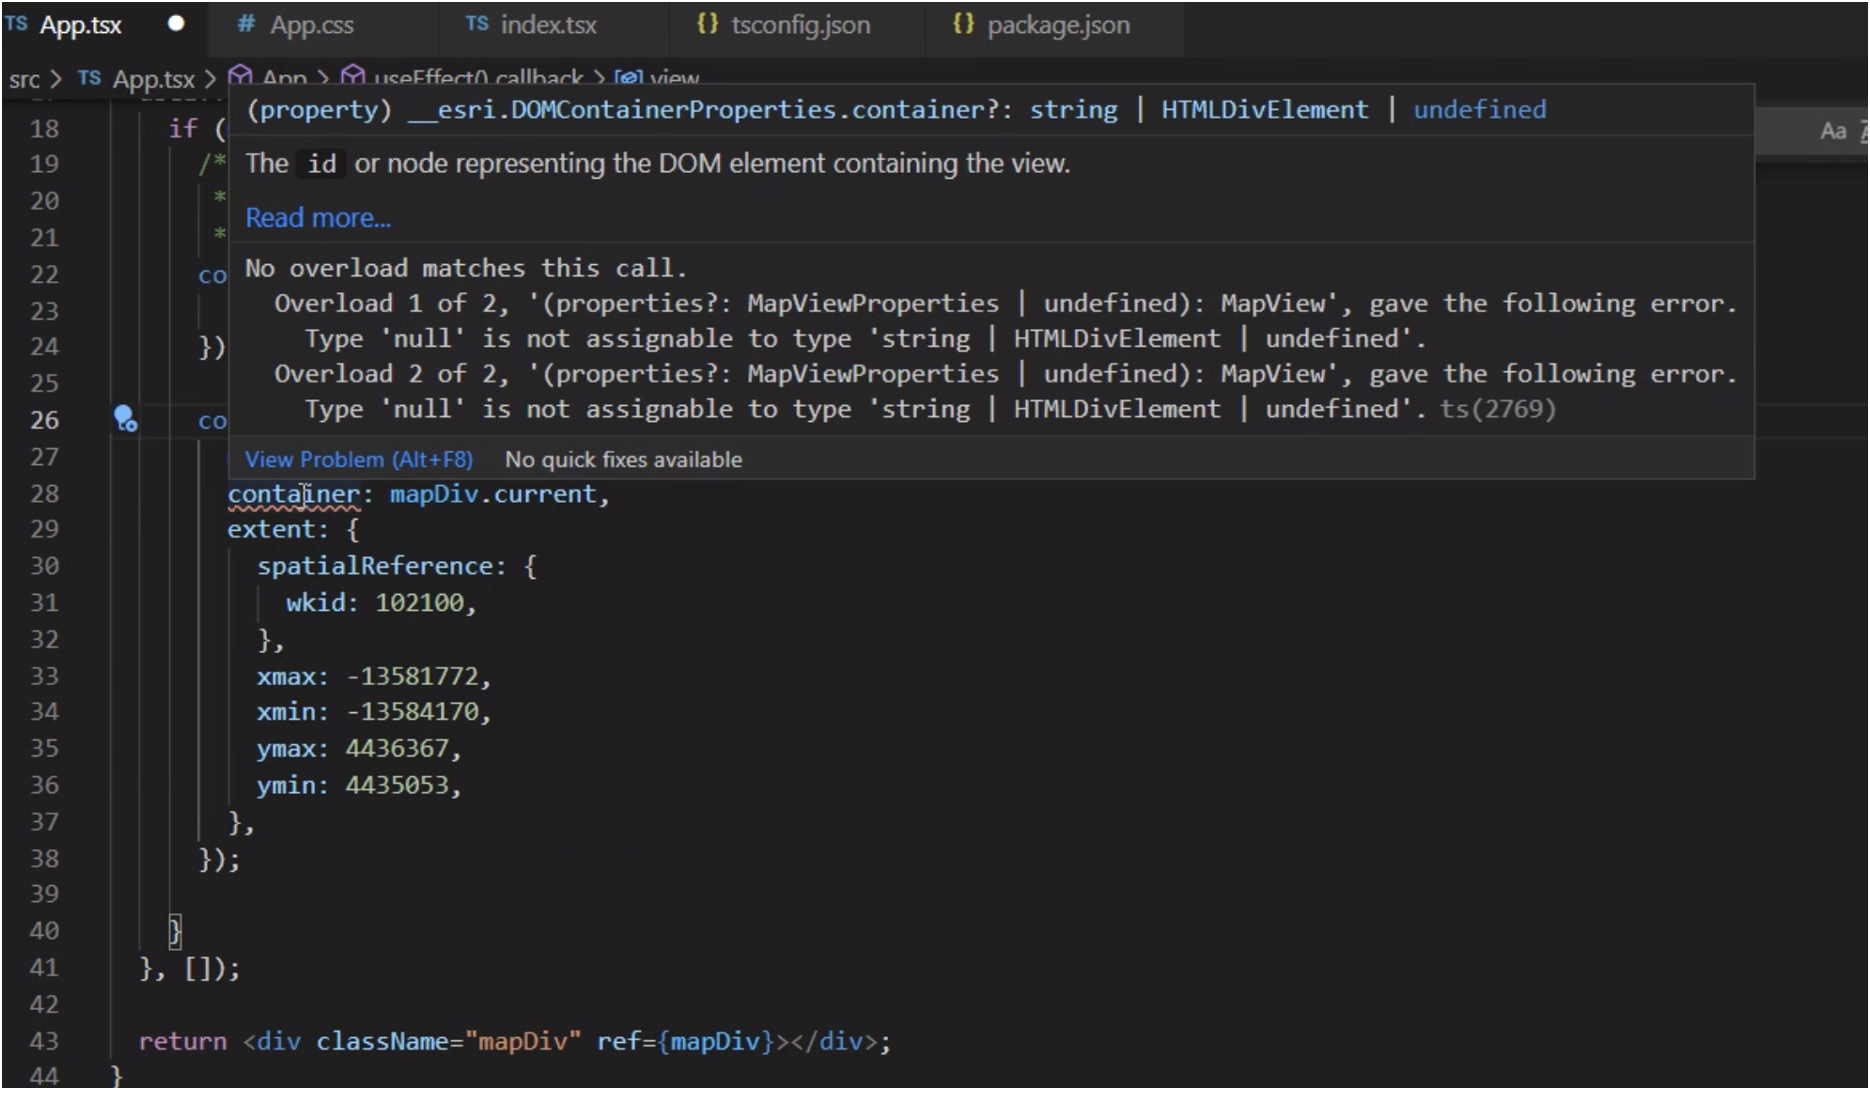The width and height of the screenshot is (1870, 1094).
Task: Click the wkid value 102100
Action: [419, 603]
